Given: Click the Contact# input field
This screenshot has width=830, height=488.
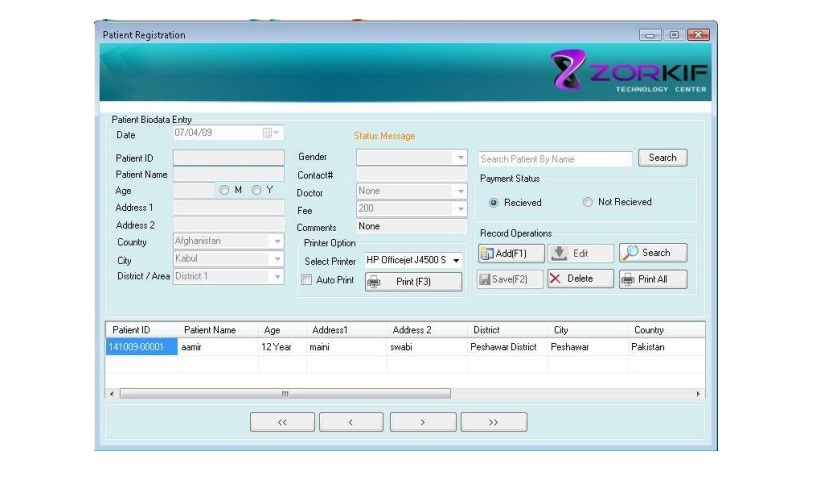Looking at the screenshot, I should coord(411,175).
